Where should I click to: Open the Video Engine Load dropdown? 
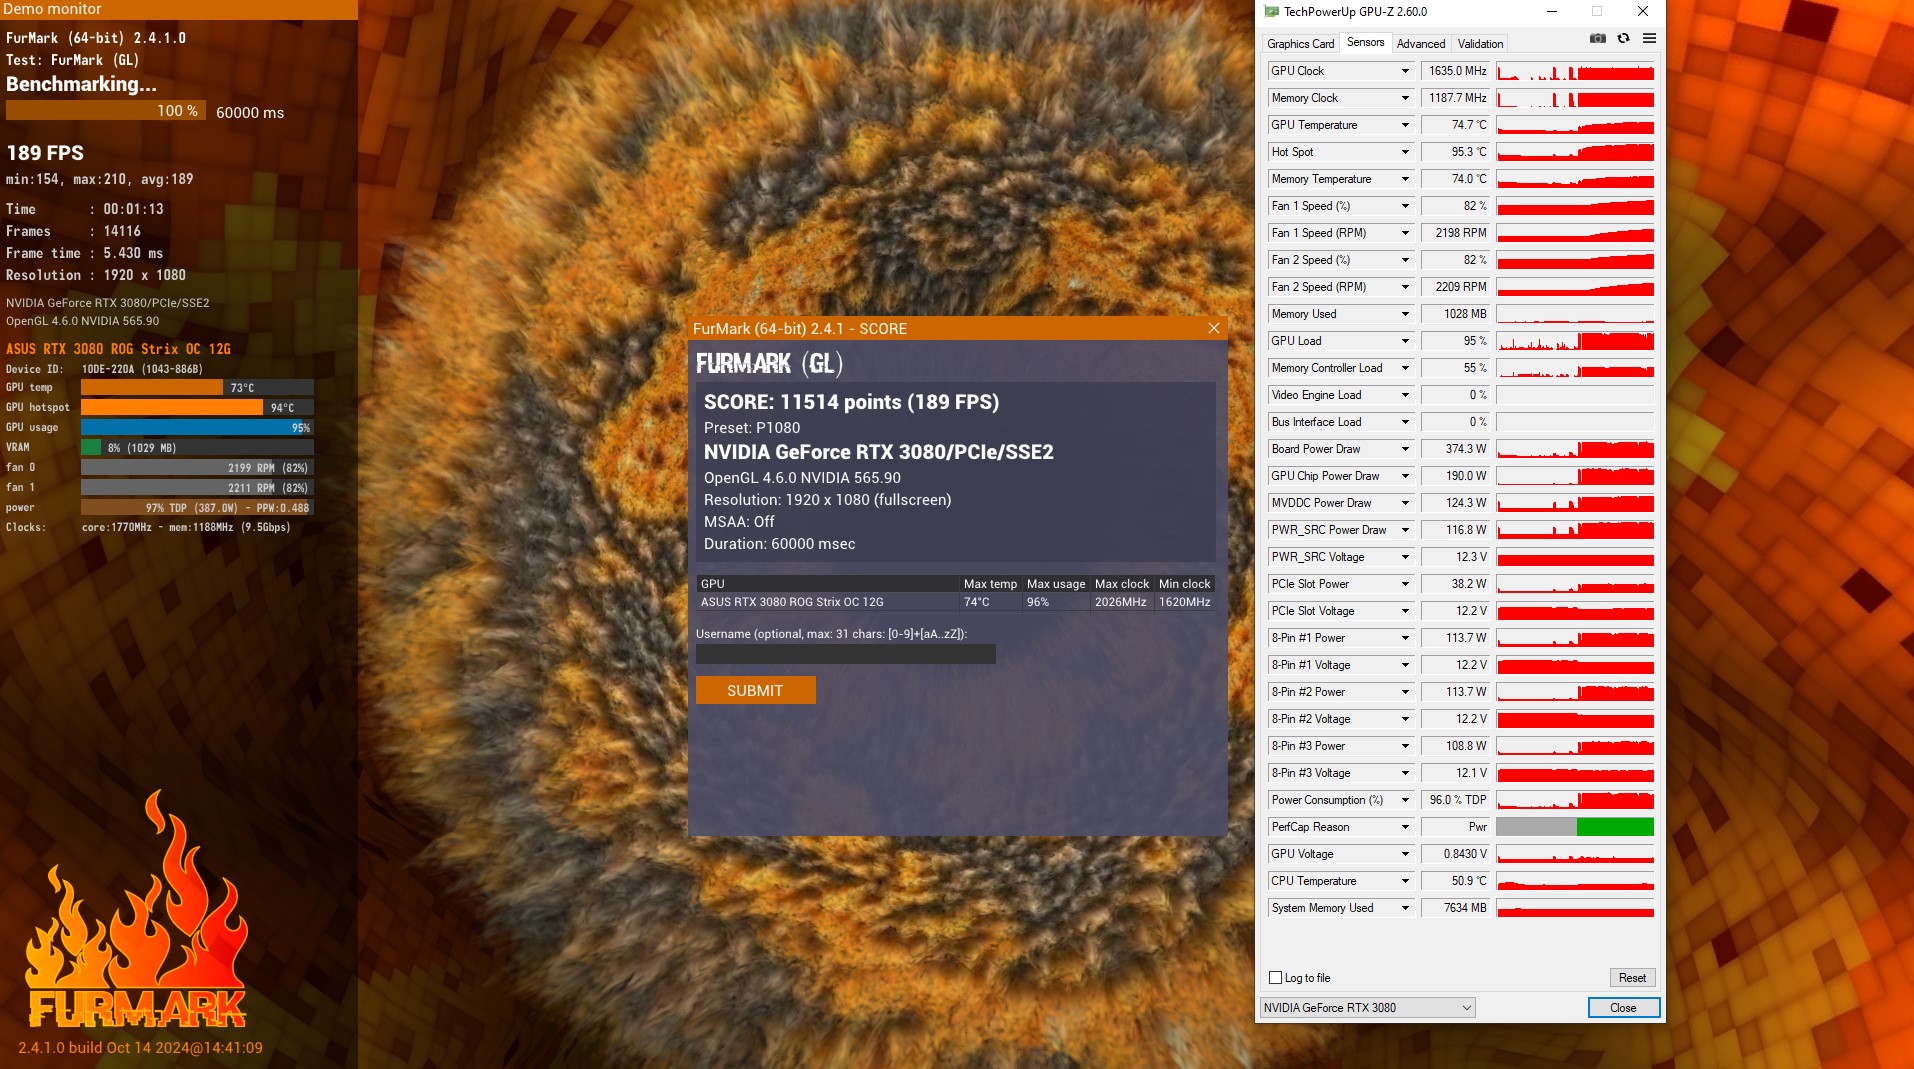[1405, 395]
